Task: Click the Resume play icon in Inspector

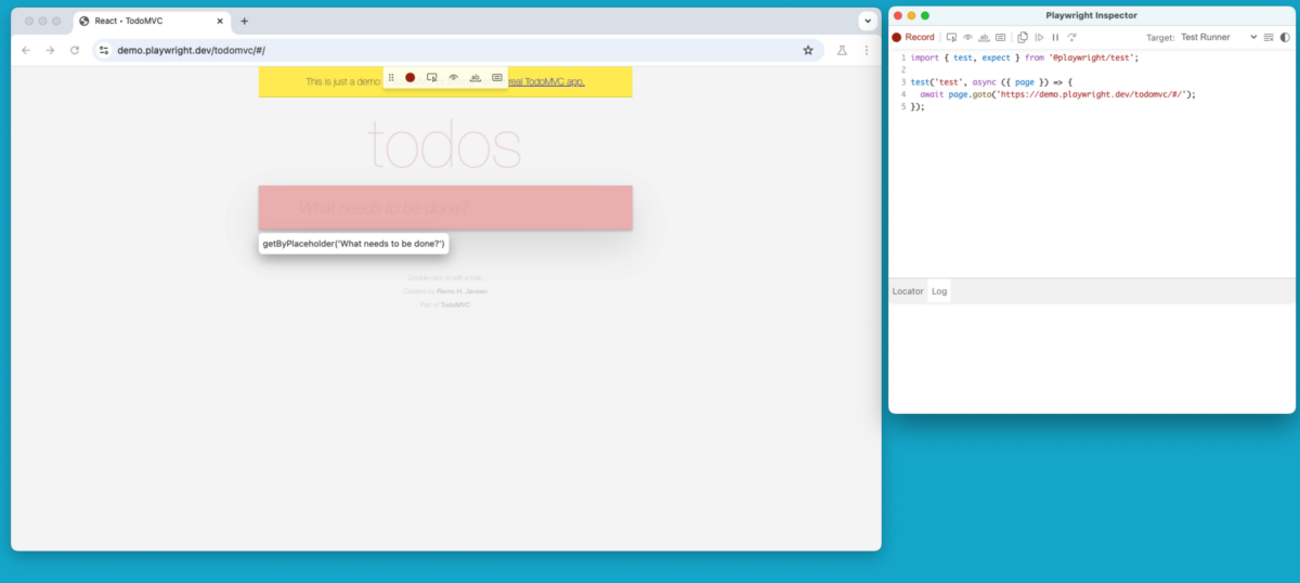Action: 1039,37
